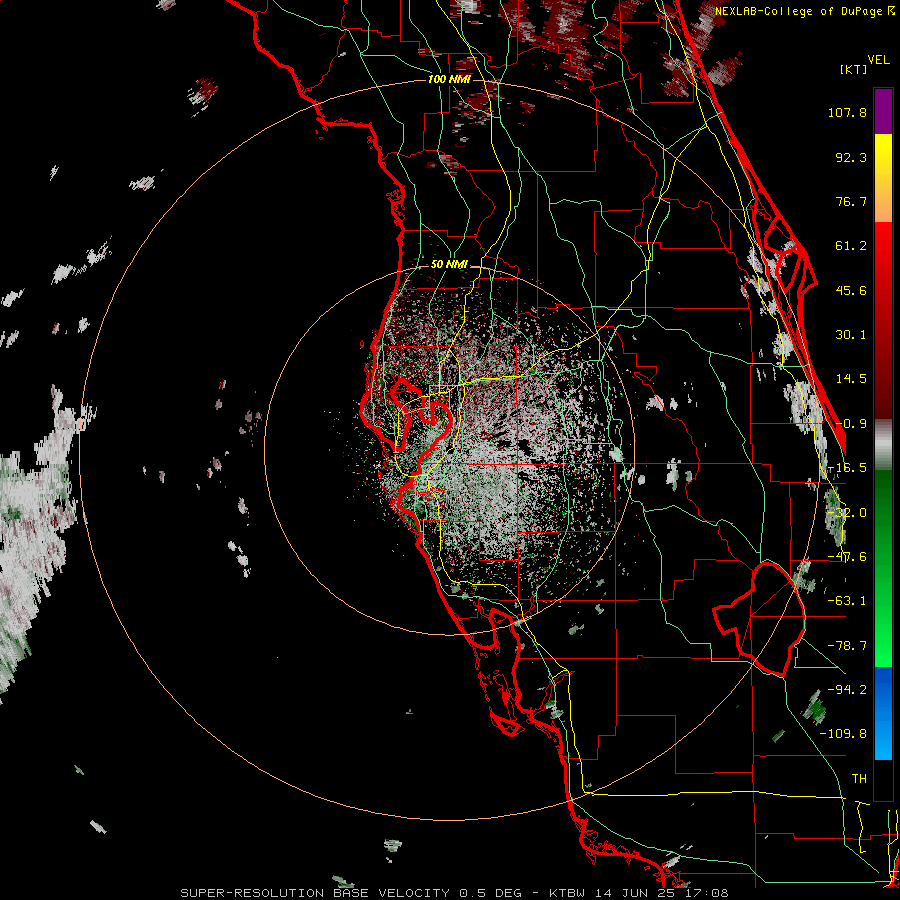Click the VEL legend title
Image resolution: width=900 pixels, height=900 pixels.
(x=878, y=60)
